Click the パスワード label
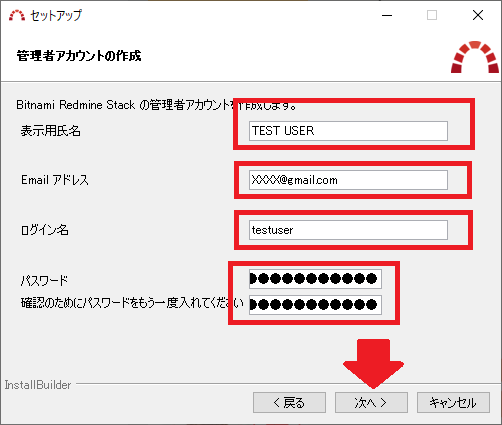This screenshot has width=502, height=425. tap(44, 281)
